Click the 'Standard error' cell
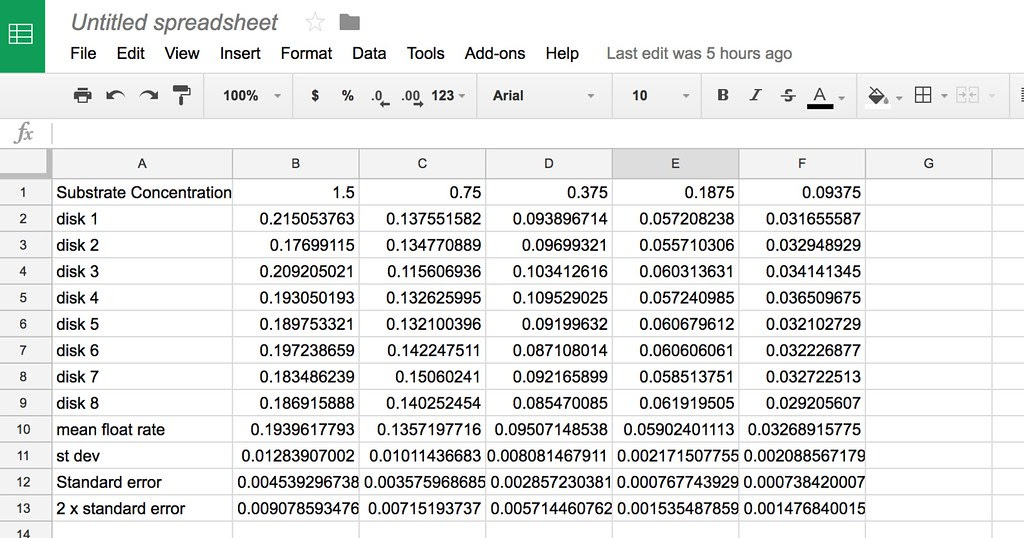Screen dimensions: 1024x538 pos(142,483)
